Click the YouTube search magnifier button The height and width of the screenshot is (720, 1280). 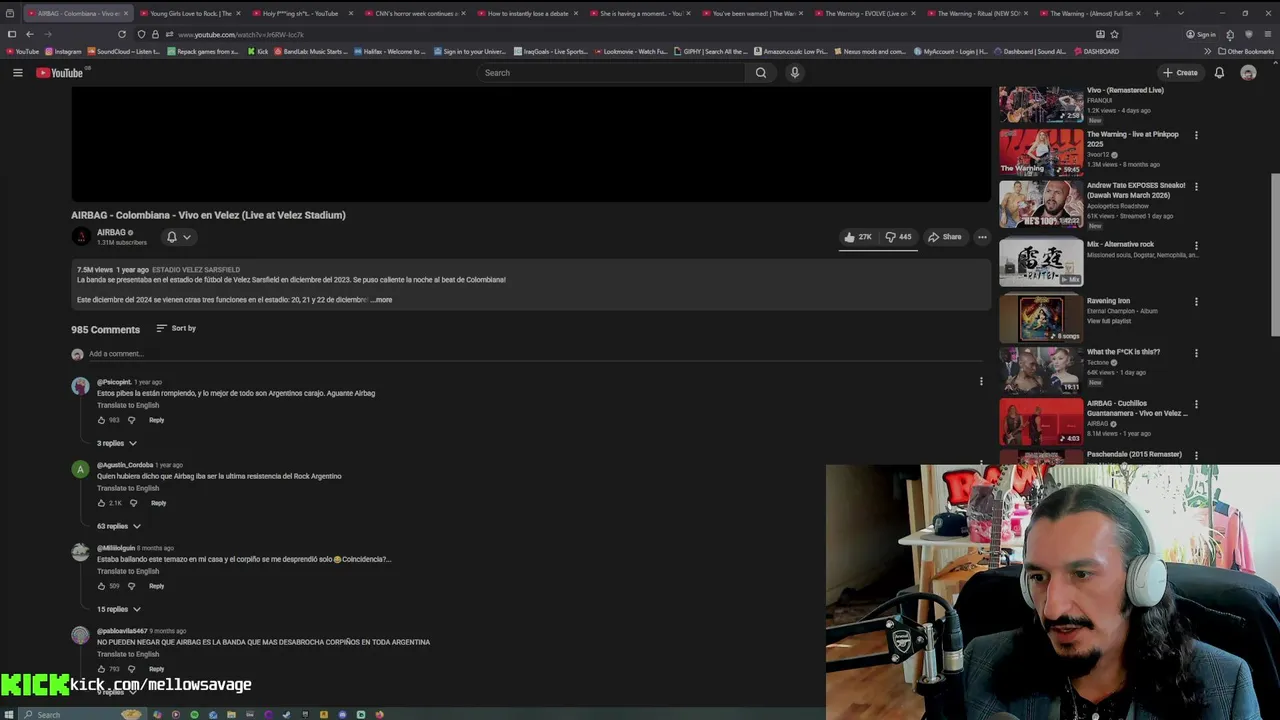pyautogui.click(x=761, y=72)
